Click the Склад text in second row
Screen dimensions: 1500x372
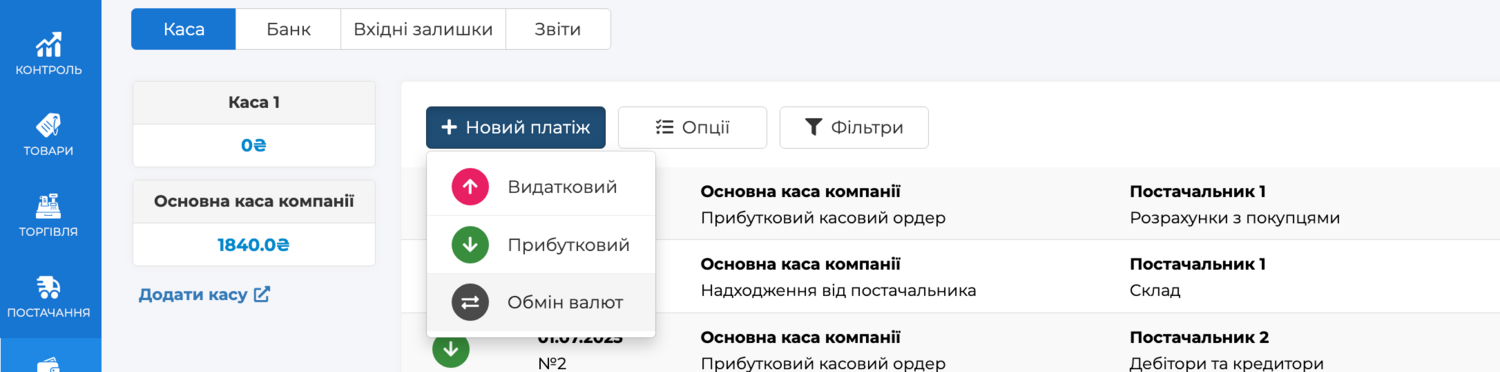point(1155,291)
